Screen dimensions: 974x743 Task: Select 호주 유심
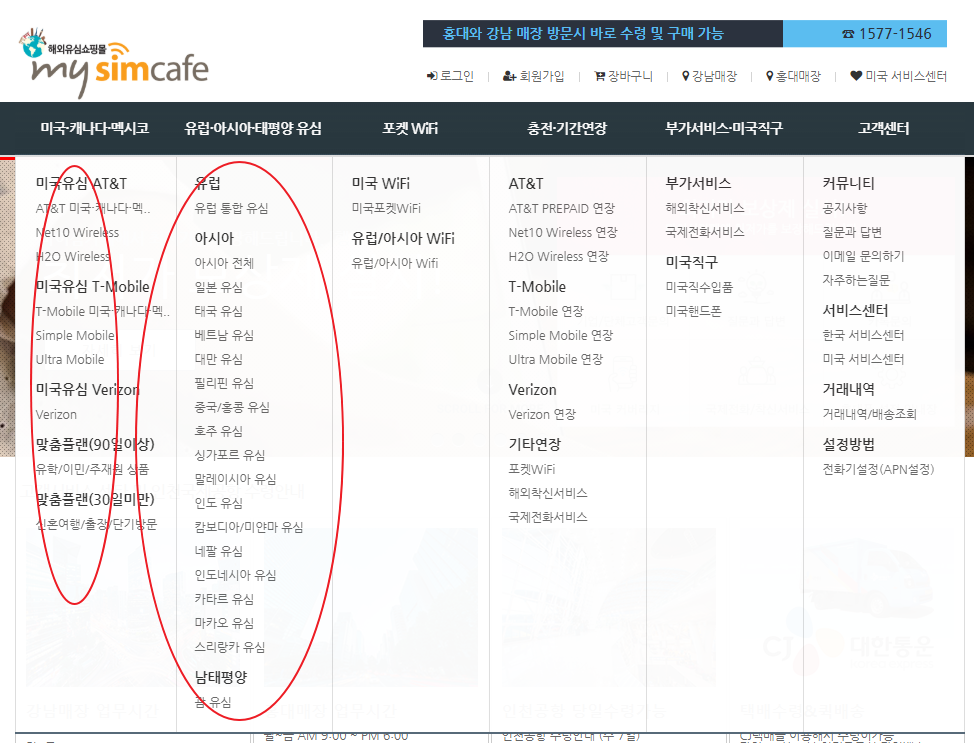point(219,431)
